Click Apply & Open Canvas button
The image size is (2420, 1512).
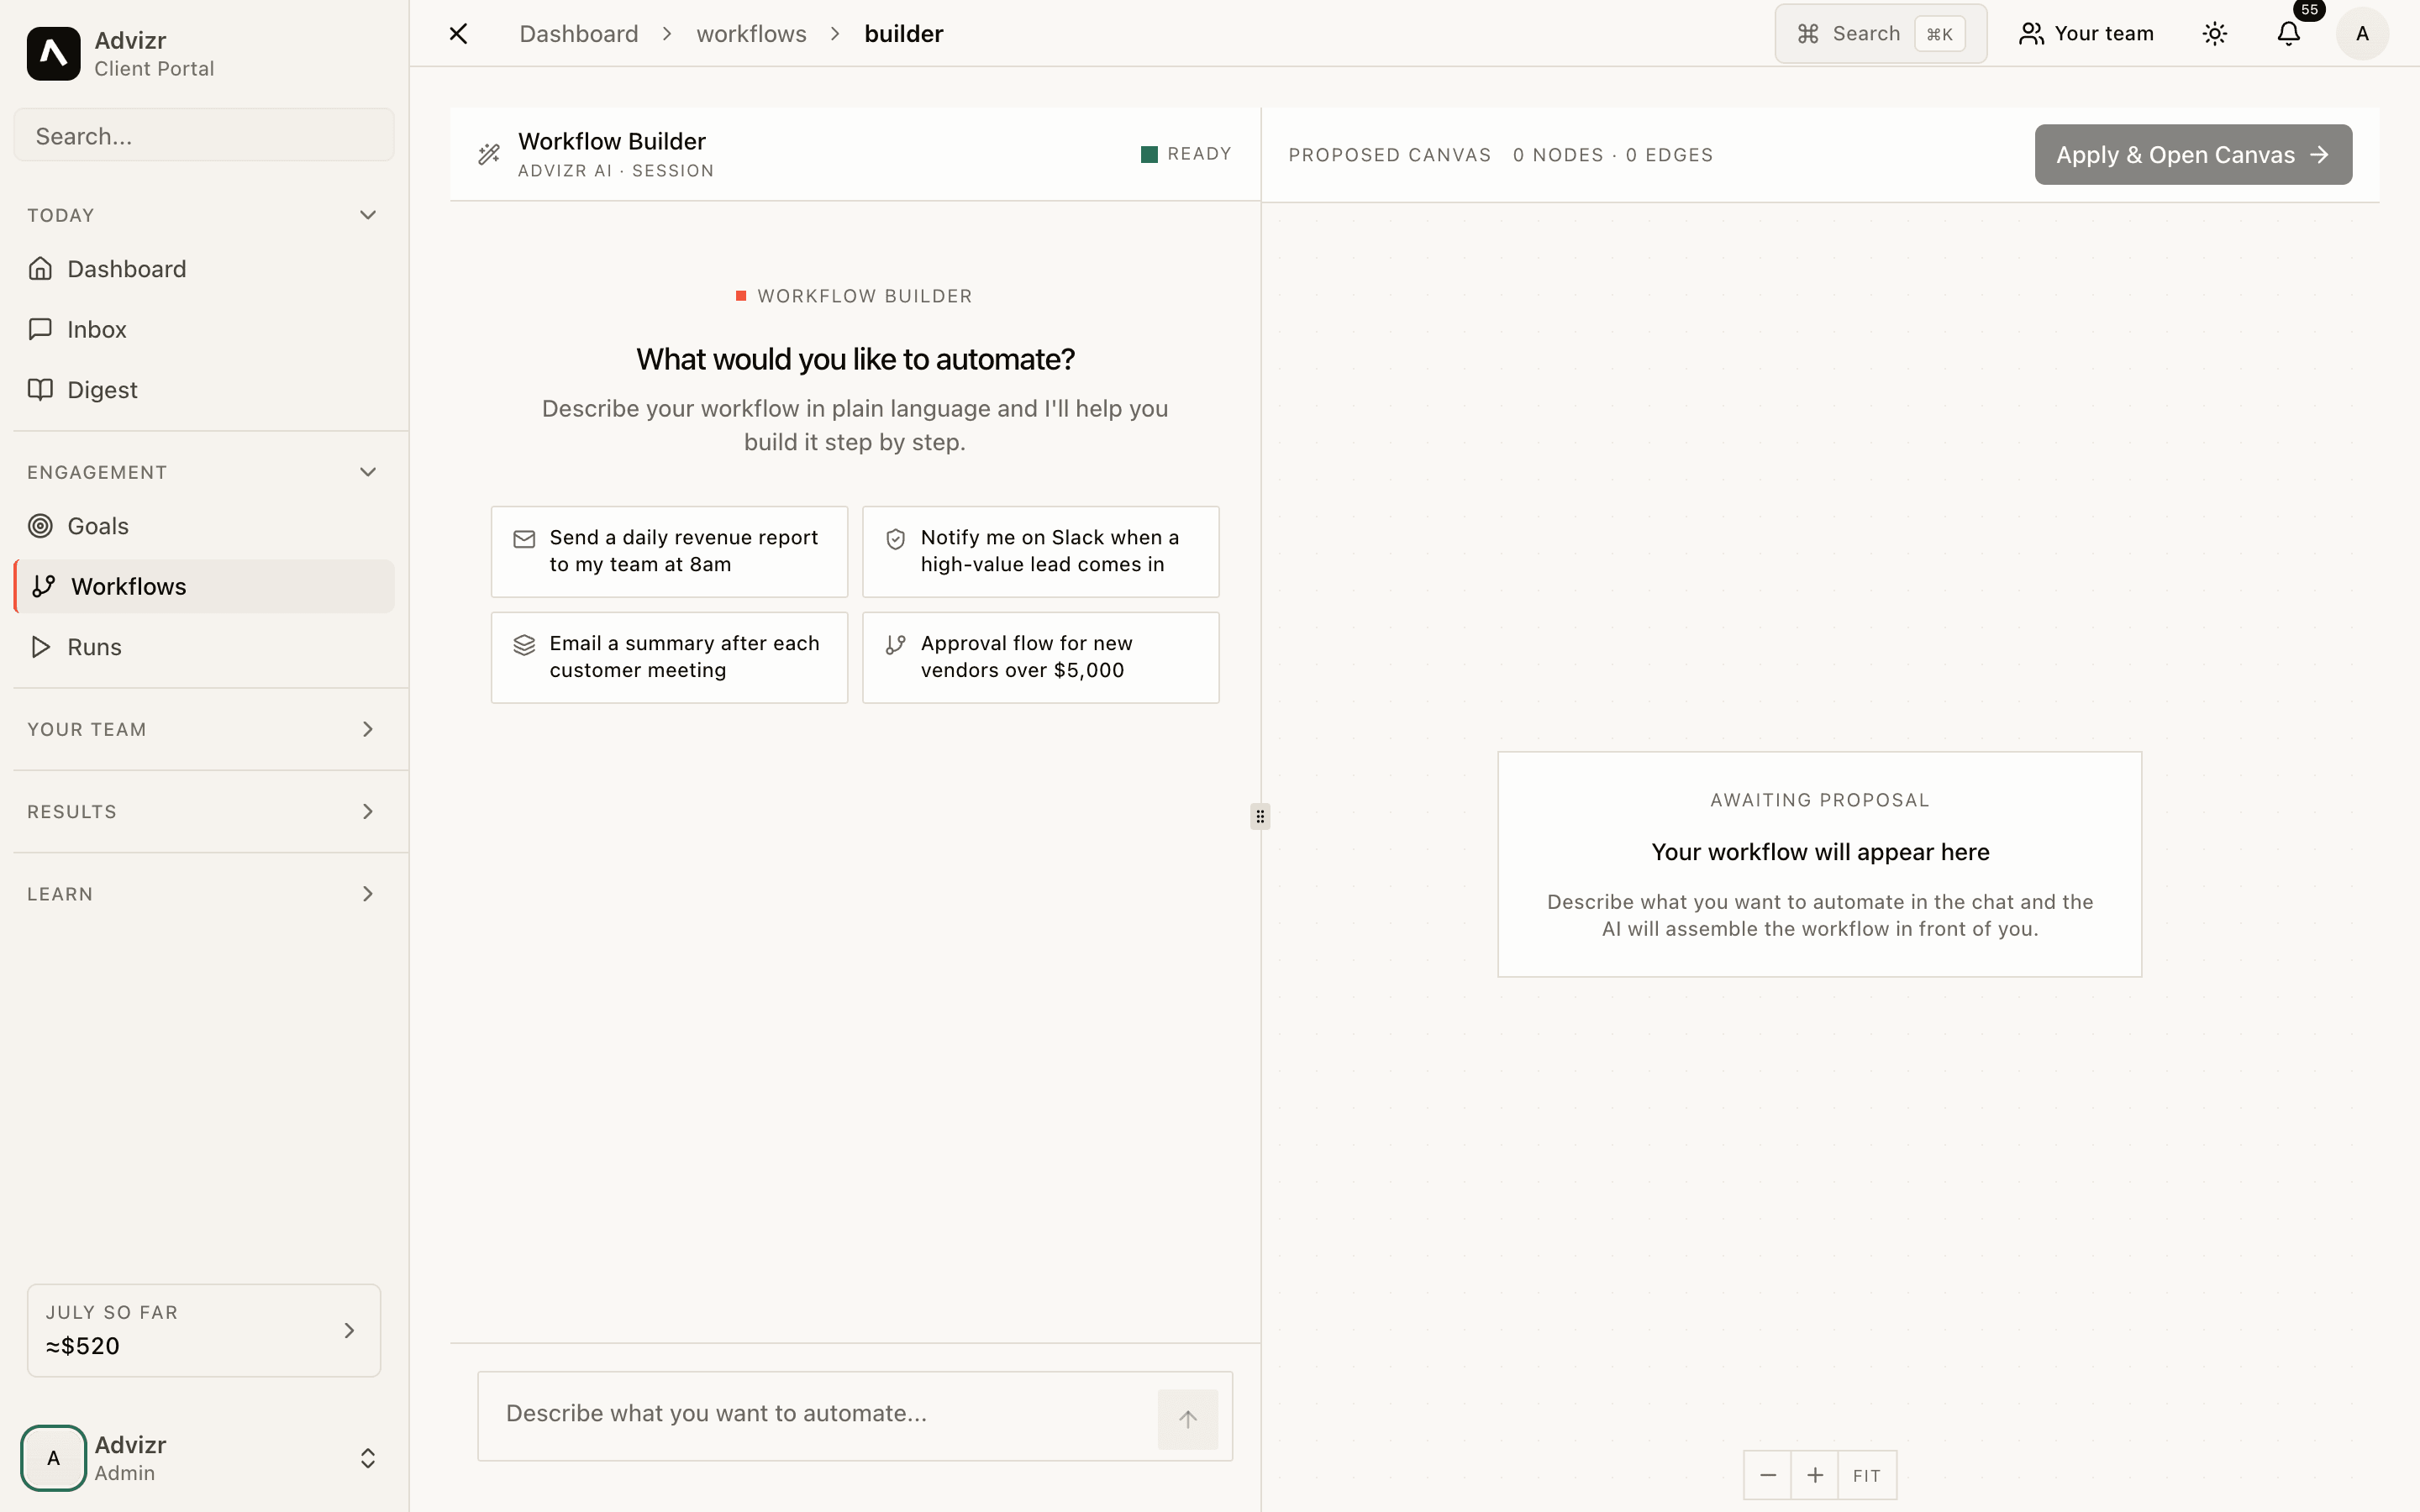point(2193,154)
